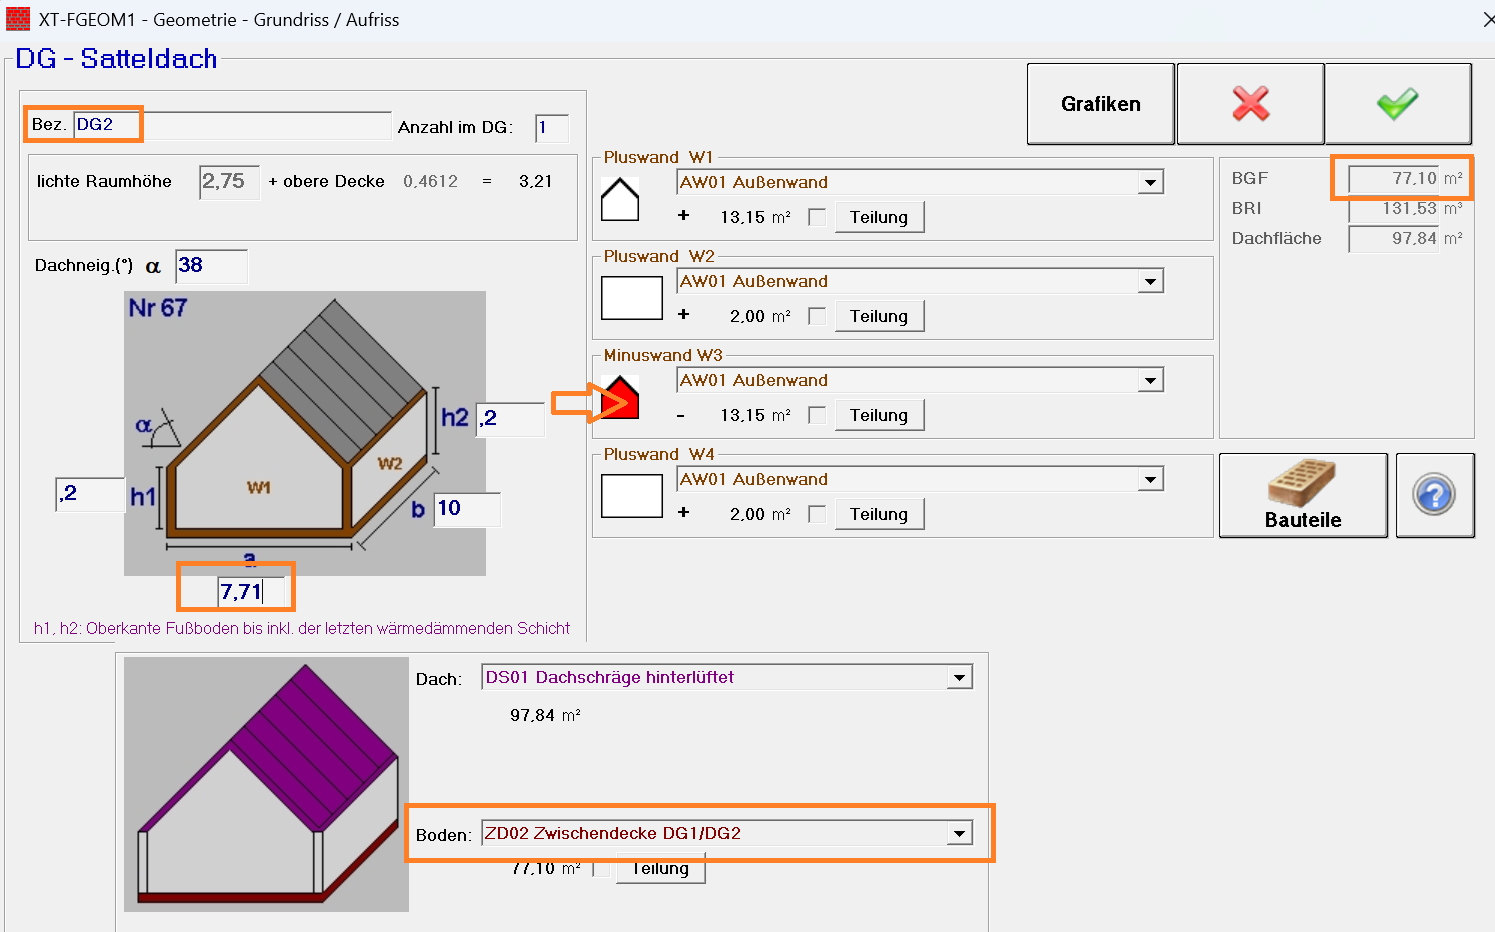This screenshot has width=1495, height=932.
Task: Select the Pluswand W1 gable wall icon
Action: (x=620, y=199)
